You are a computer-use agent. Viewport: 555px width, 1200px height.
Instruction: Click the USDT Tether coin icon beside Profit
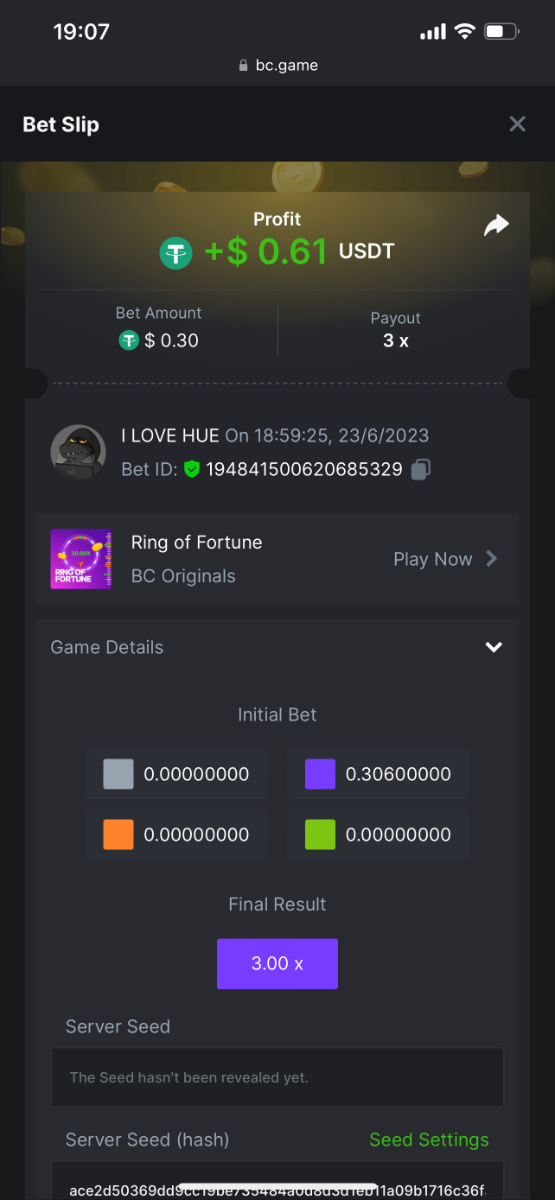176,253
